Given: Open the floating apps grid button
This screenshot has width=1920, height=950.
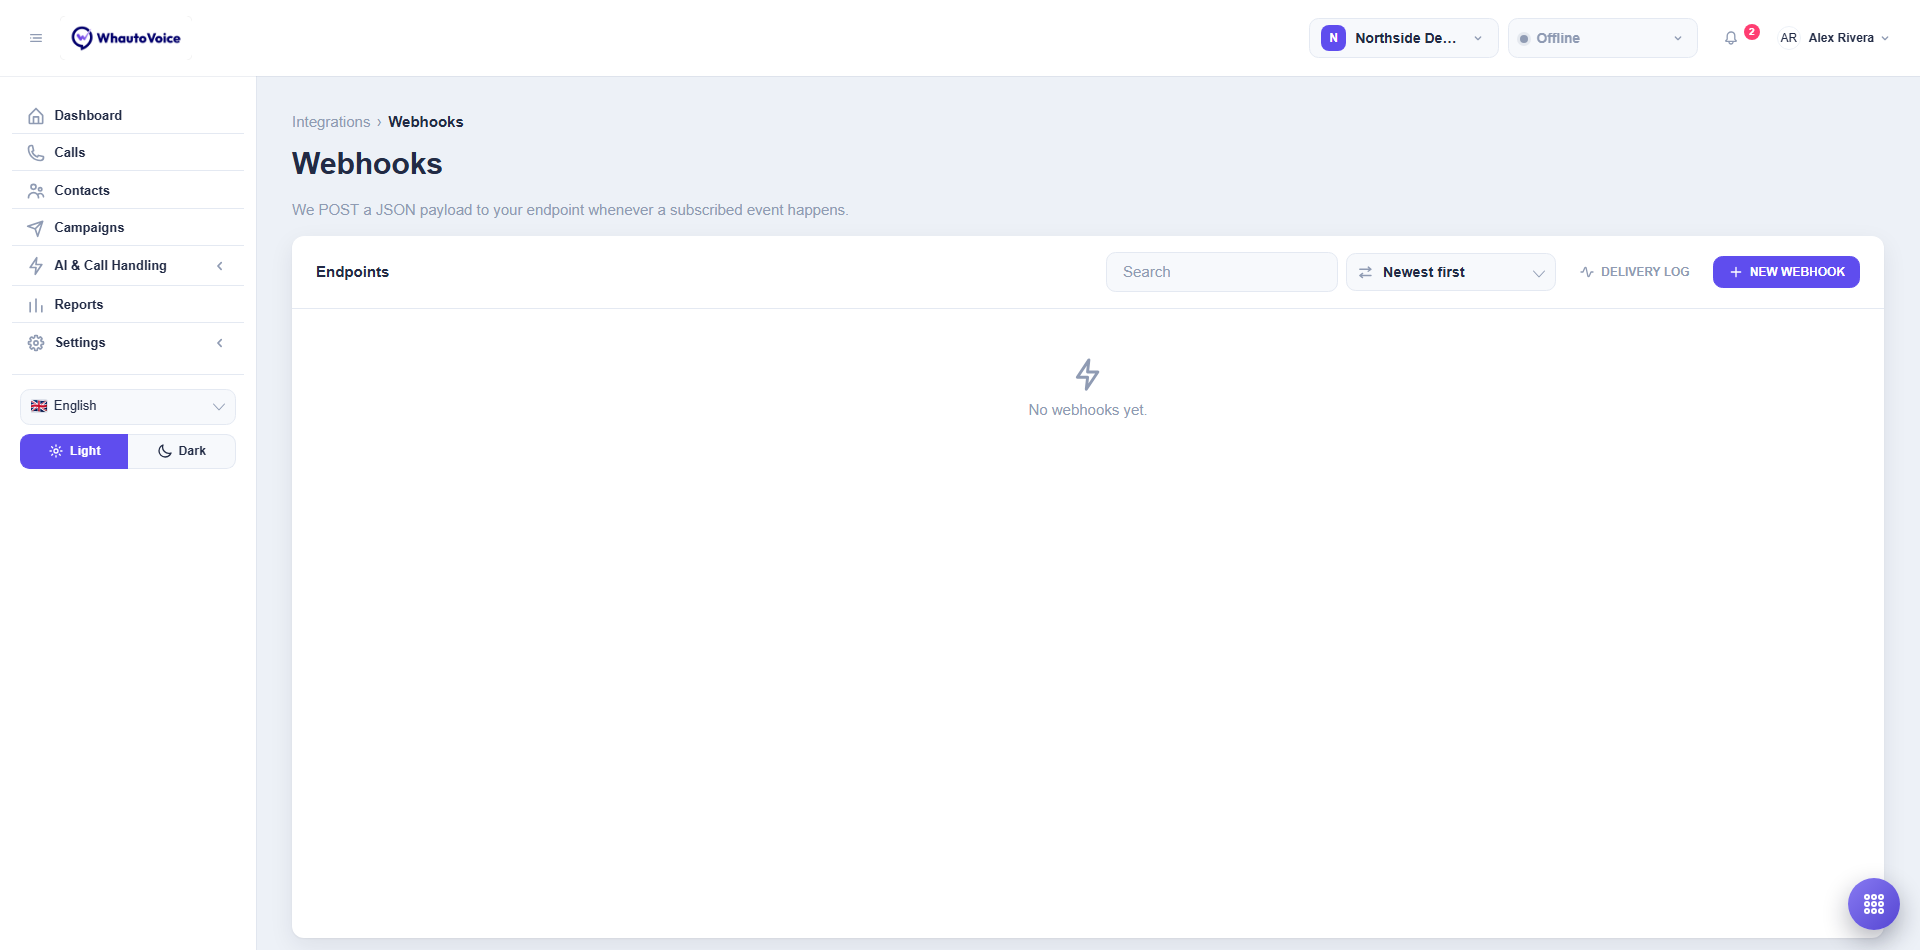Looking at the screenshot, I should (x=1874, y=904).
